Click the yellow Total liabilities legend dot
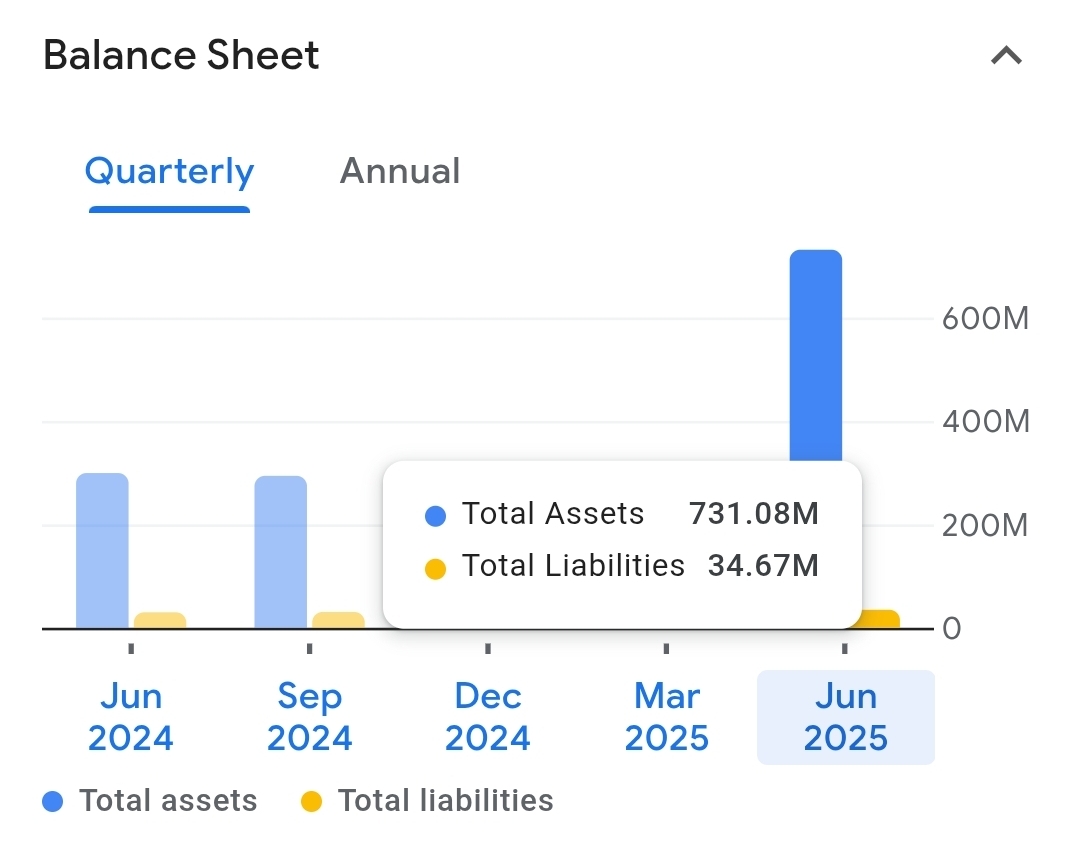 tap(311, 801)
